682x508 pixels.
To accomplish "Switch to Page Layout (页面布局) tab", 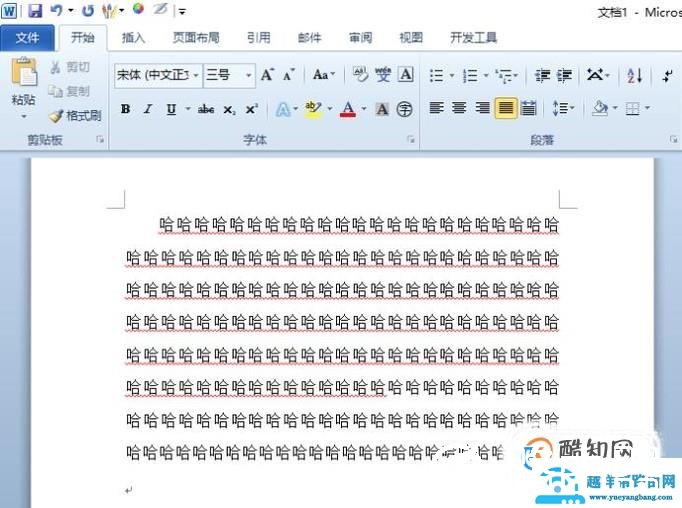I will [x=196, y=38].
